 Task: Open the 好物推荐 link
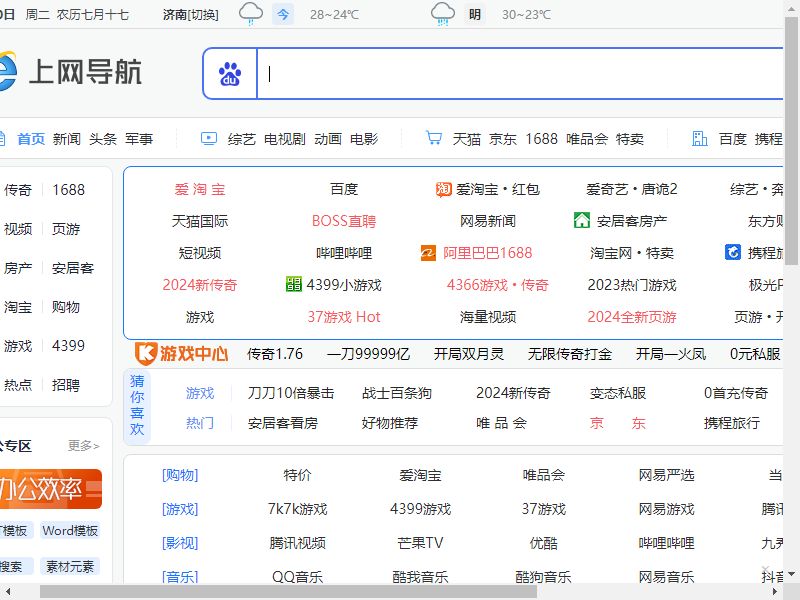point(390,423)
